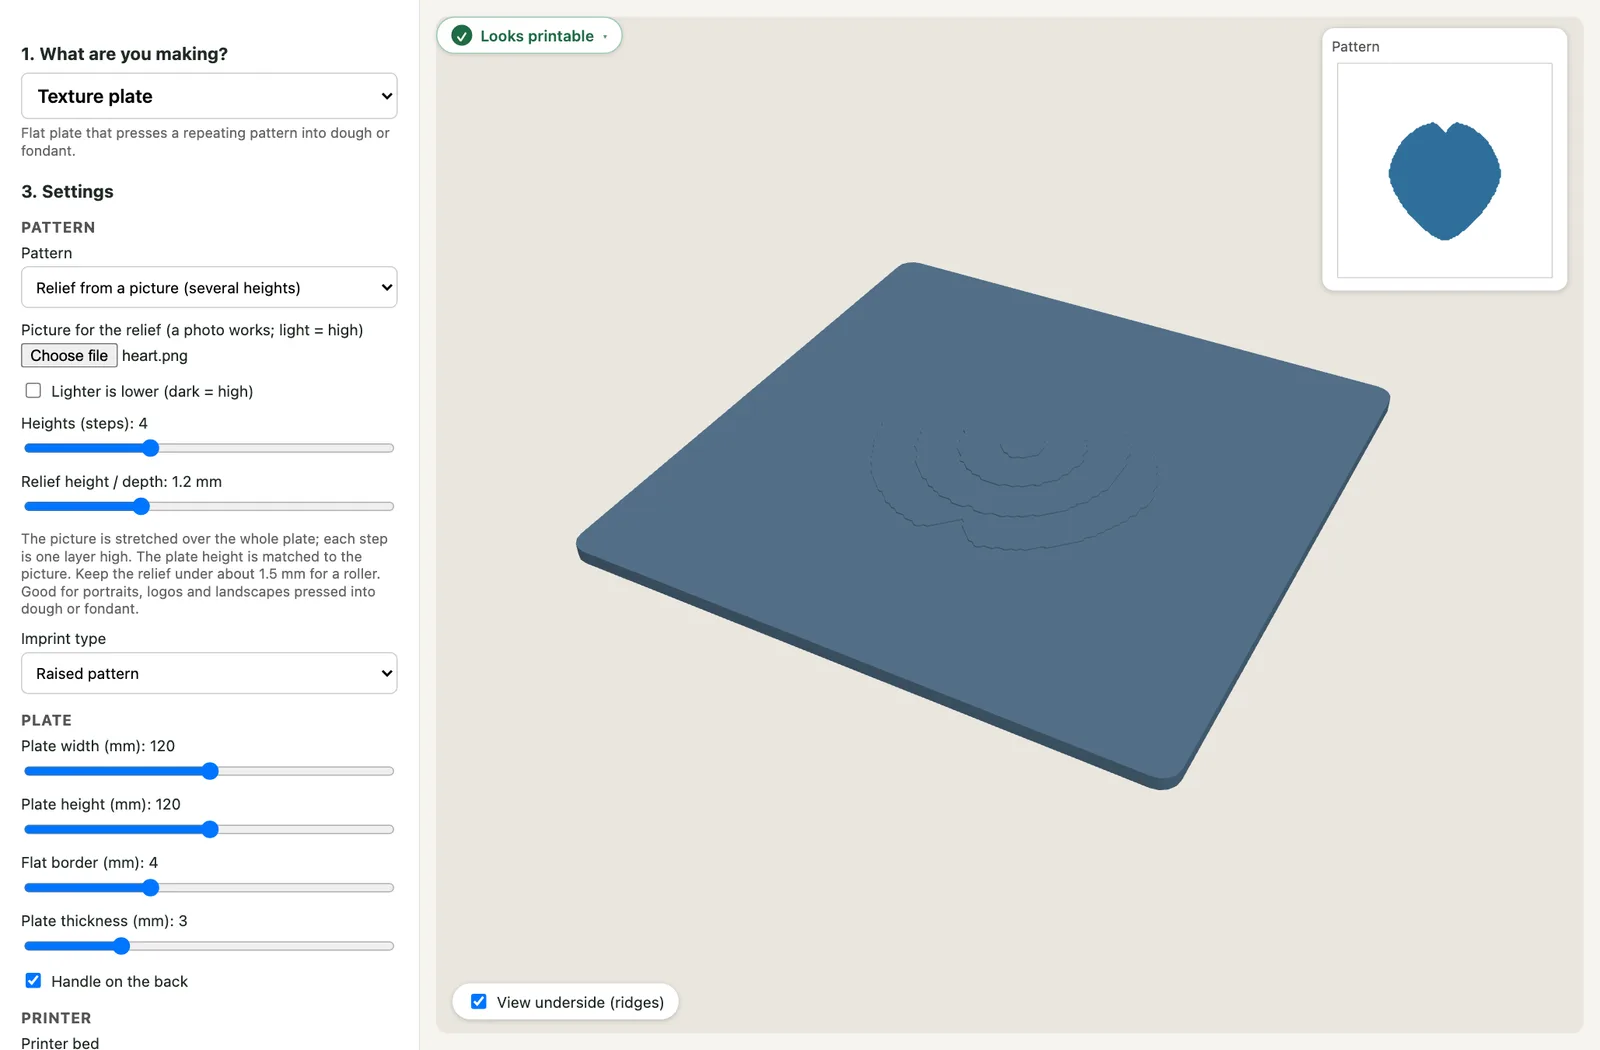The image size is (1600, 1050).
Task: Toggle 'View underside (ridges)' checkbox
Action: pyautogui.click(x=479, y=1002)
